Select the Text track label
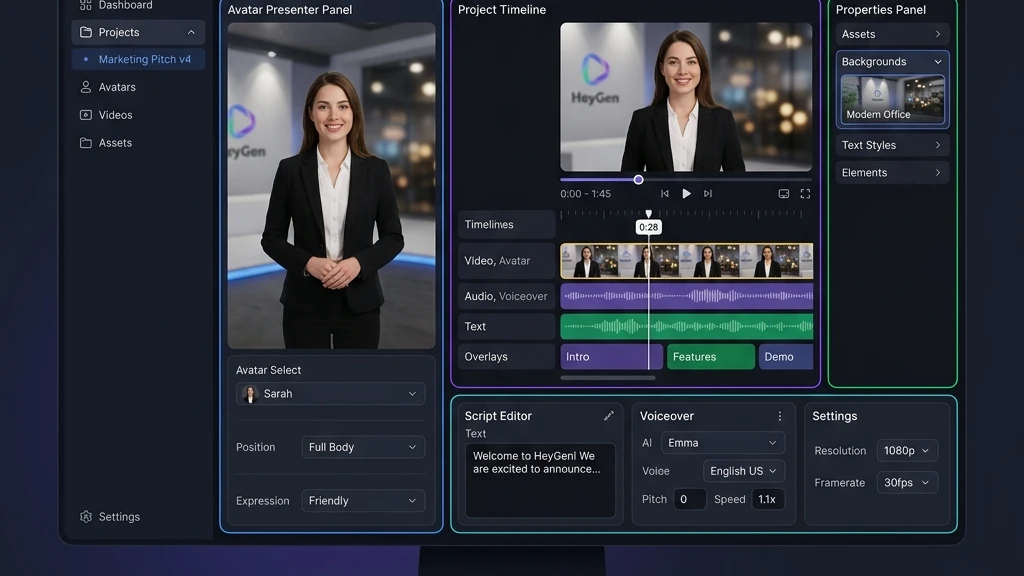1024x576 pixels. 506,327
